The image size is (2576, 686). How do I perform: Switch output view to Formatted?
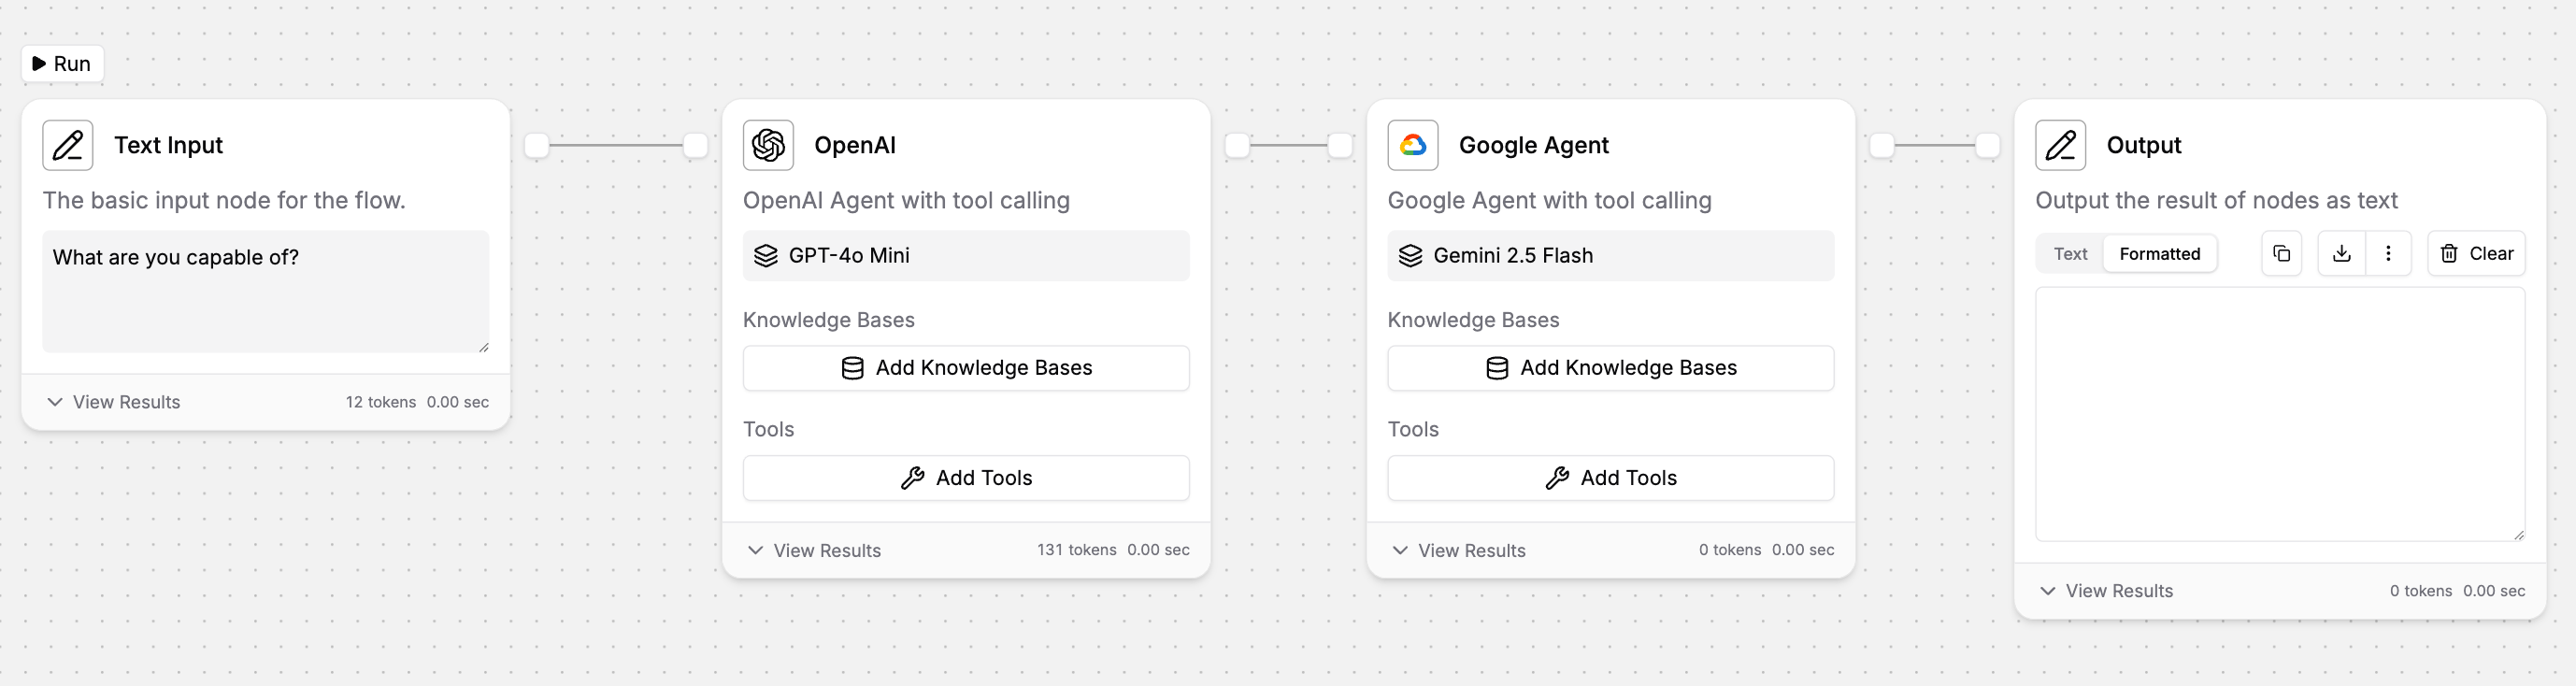coord(2159,254)
